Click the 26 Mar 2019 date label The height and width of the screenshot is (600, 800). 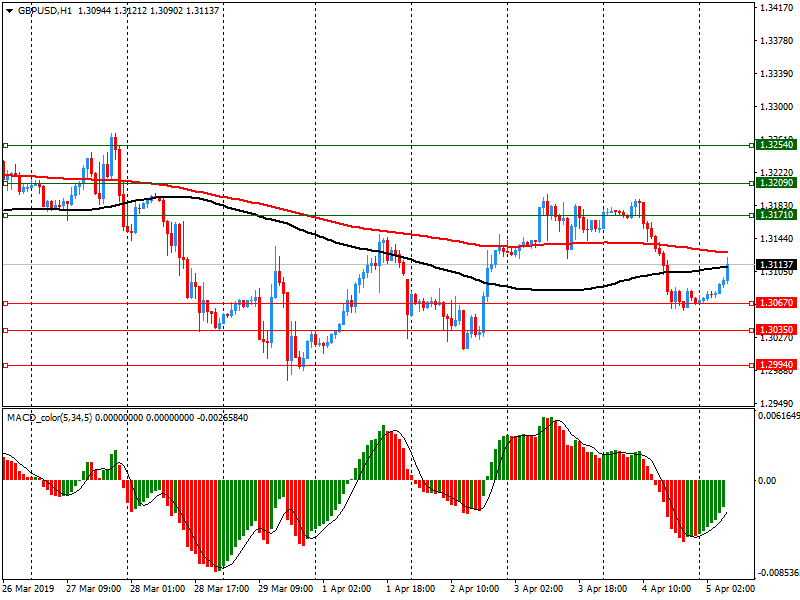[x=27, y=590]
